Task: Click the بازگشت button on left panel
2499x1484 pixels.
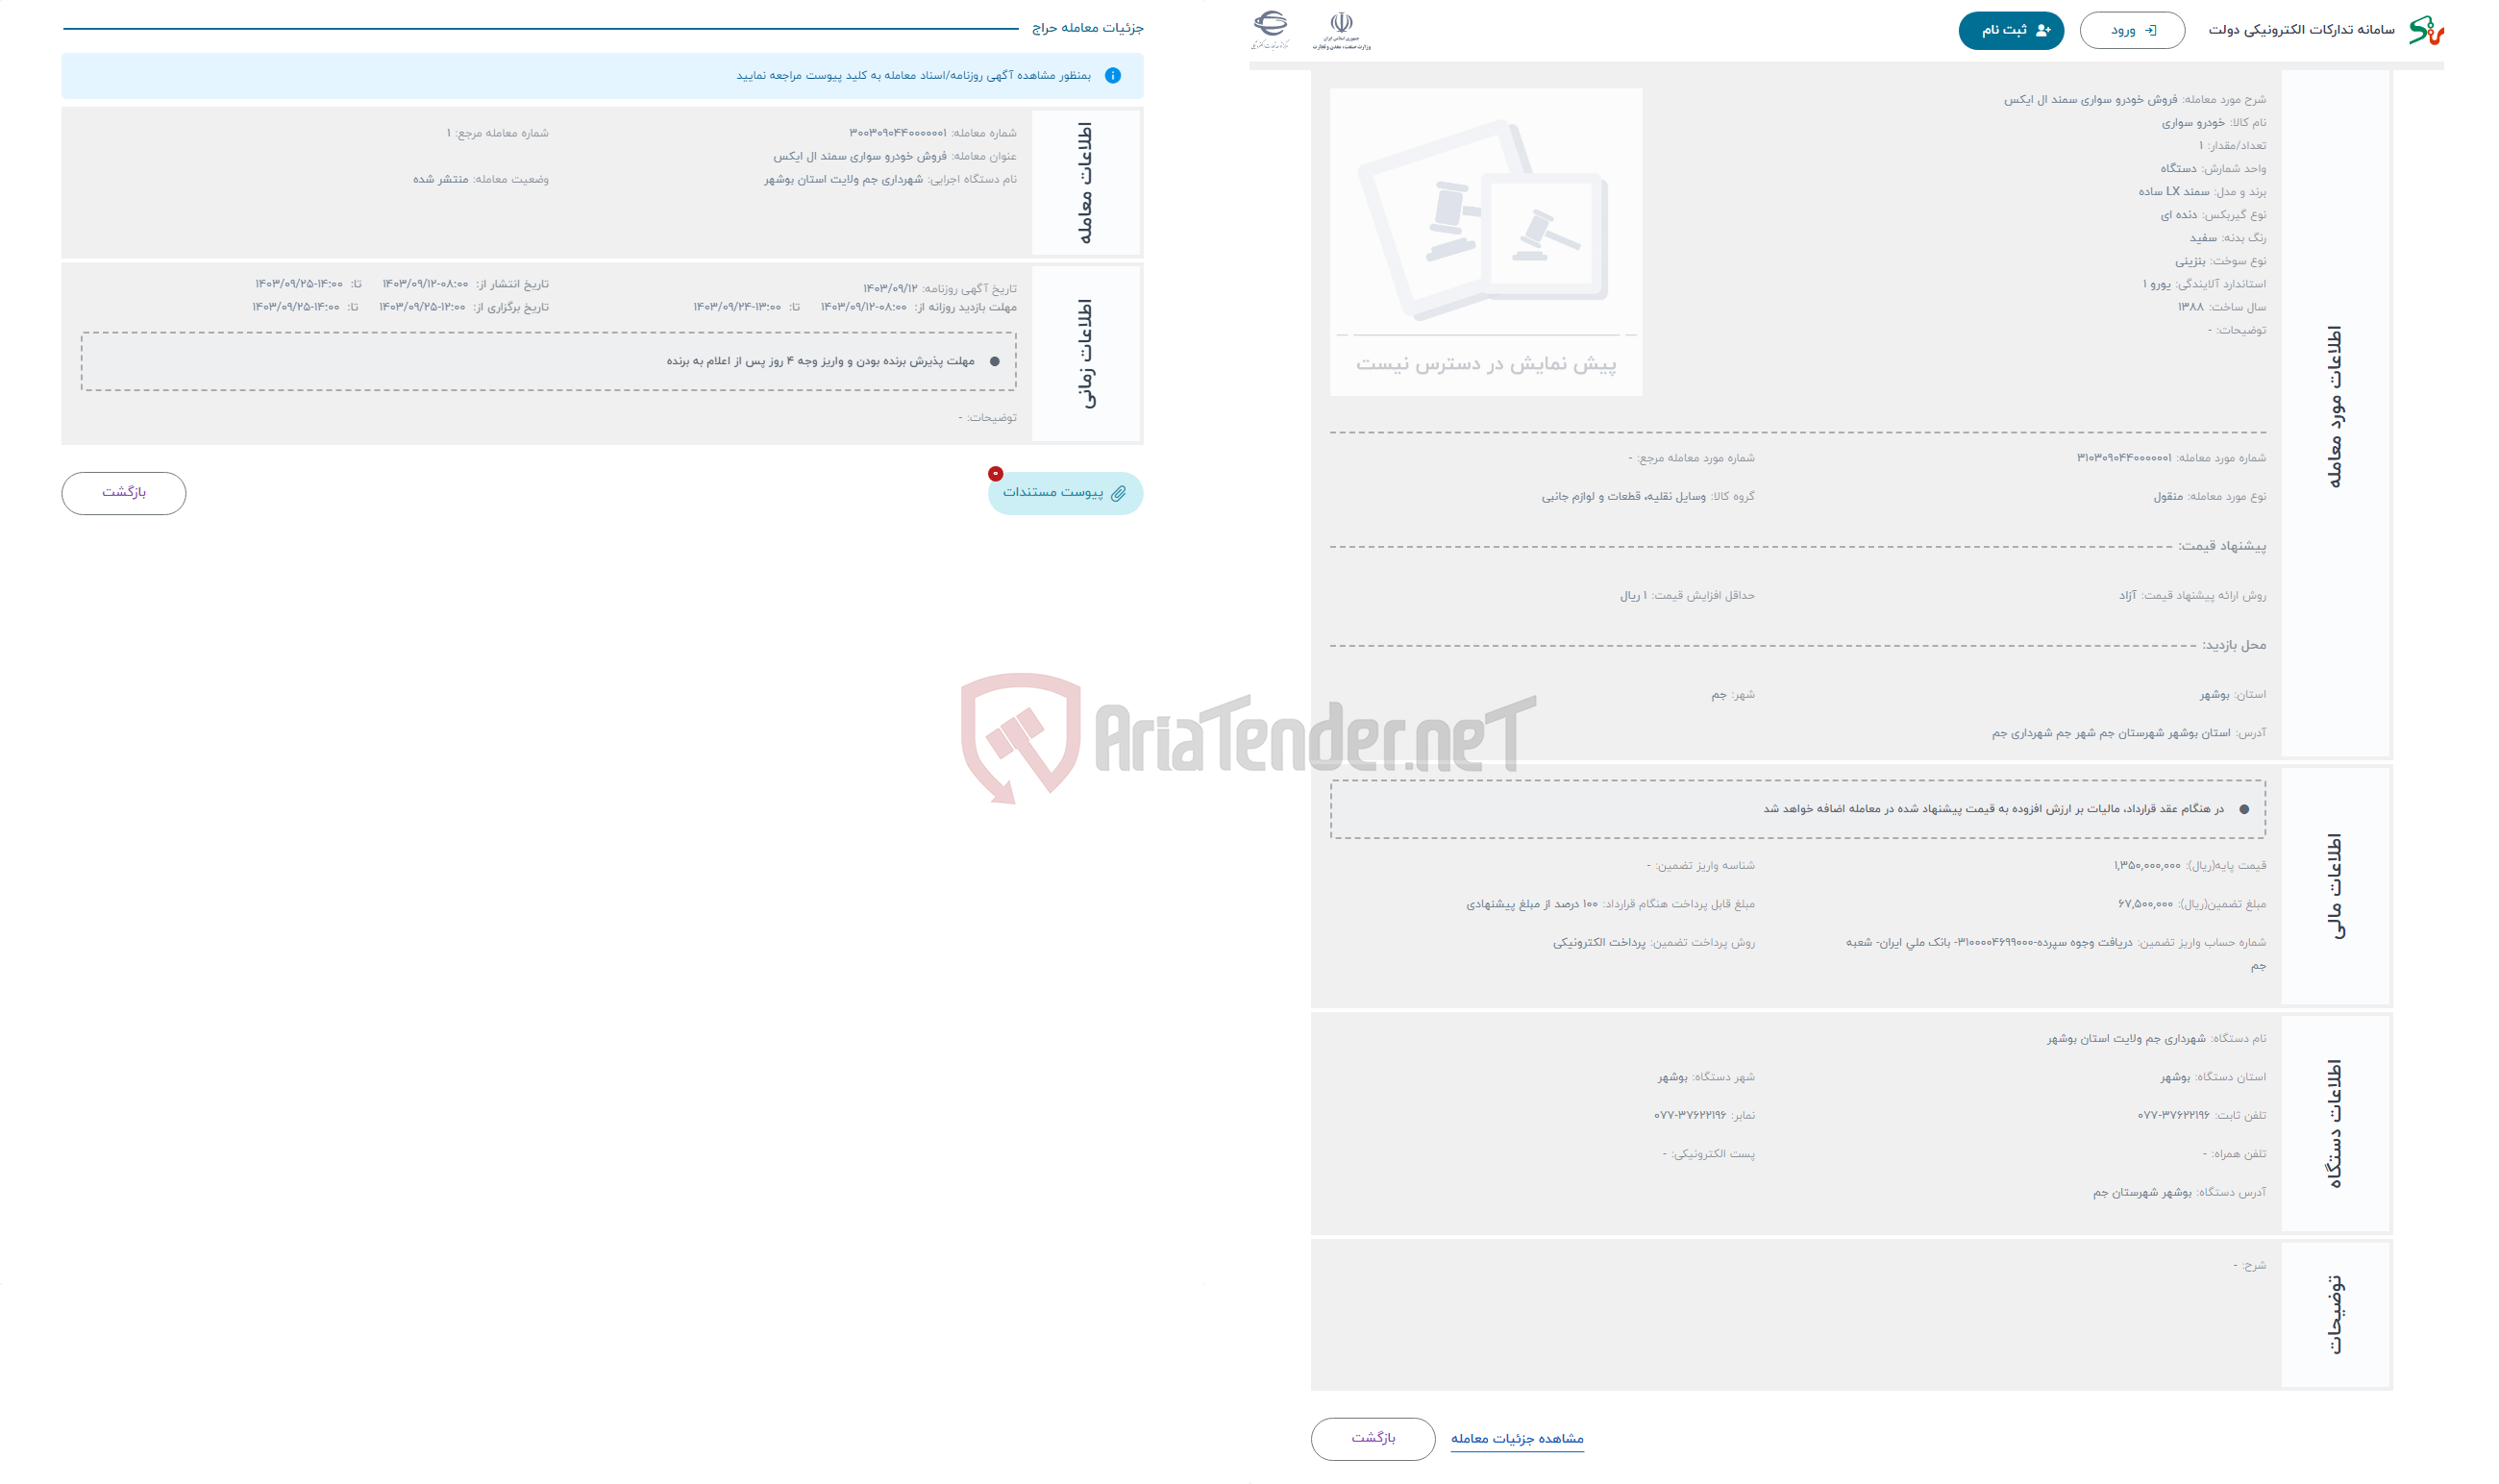Action: [124, 493]
